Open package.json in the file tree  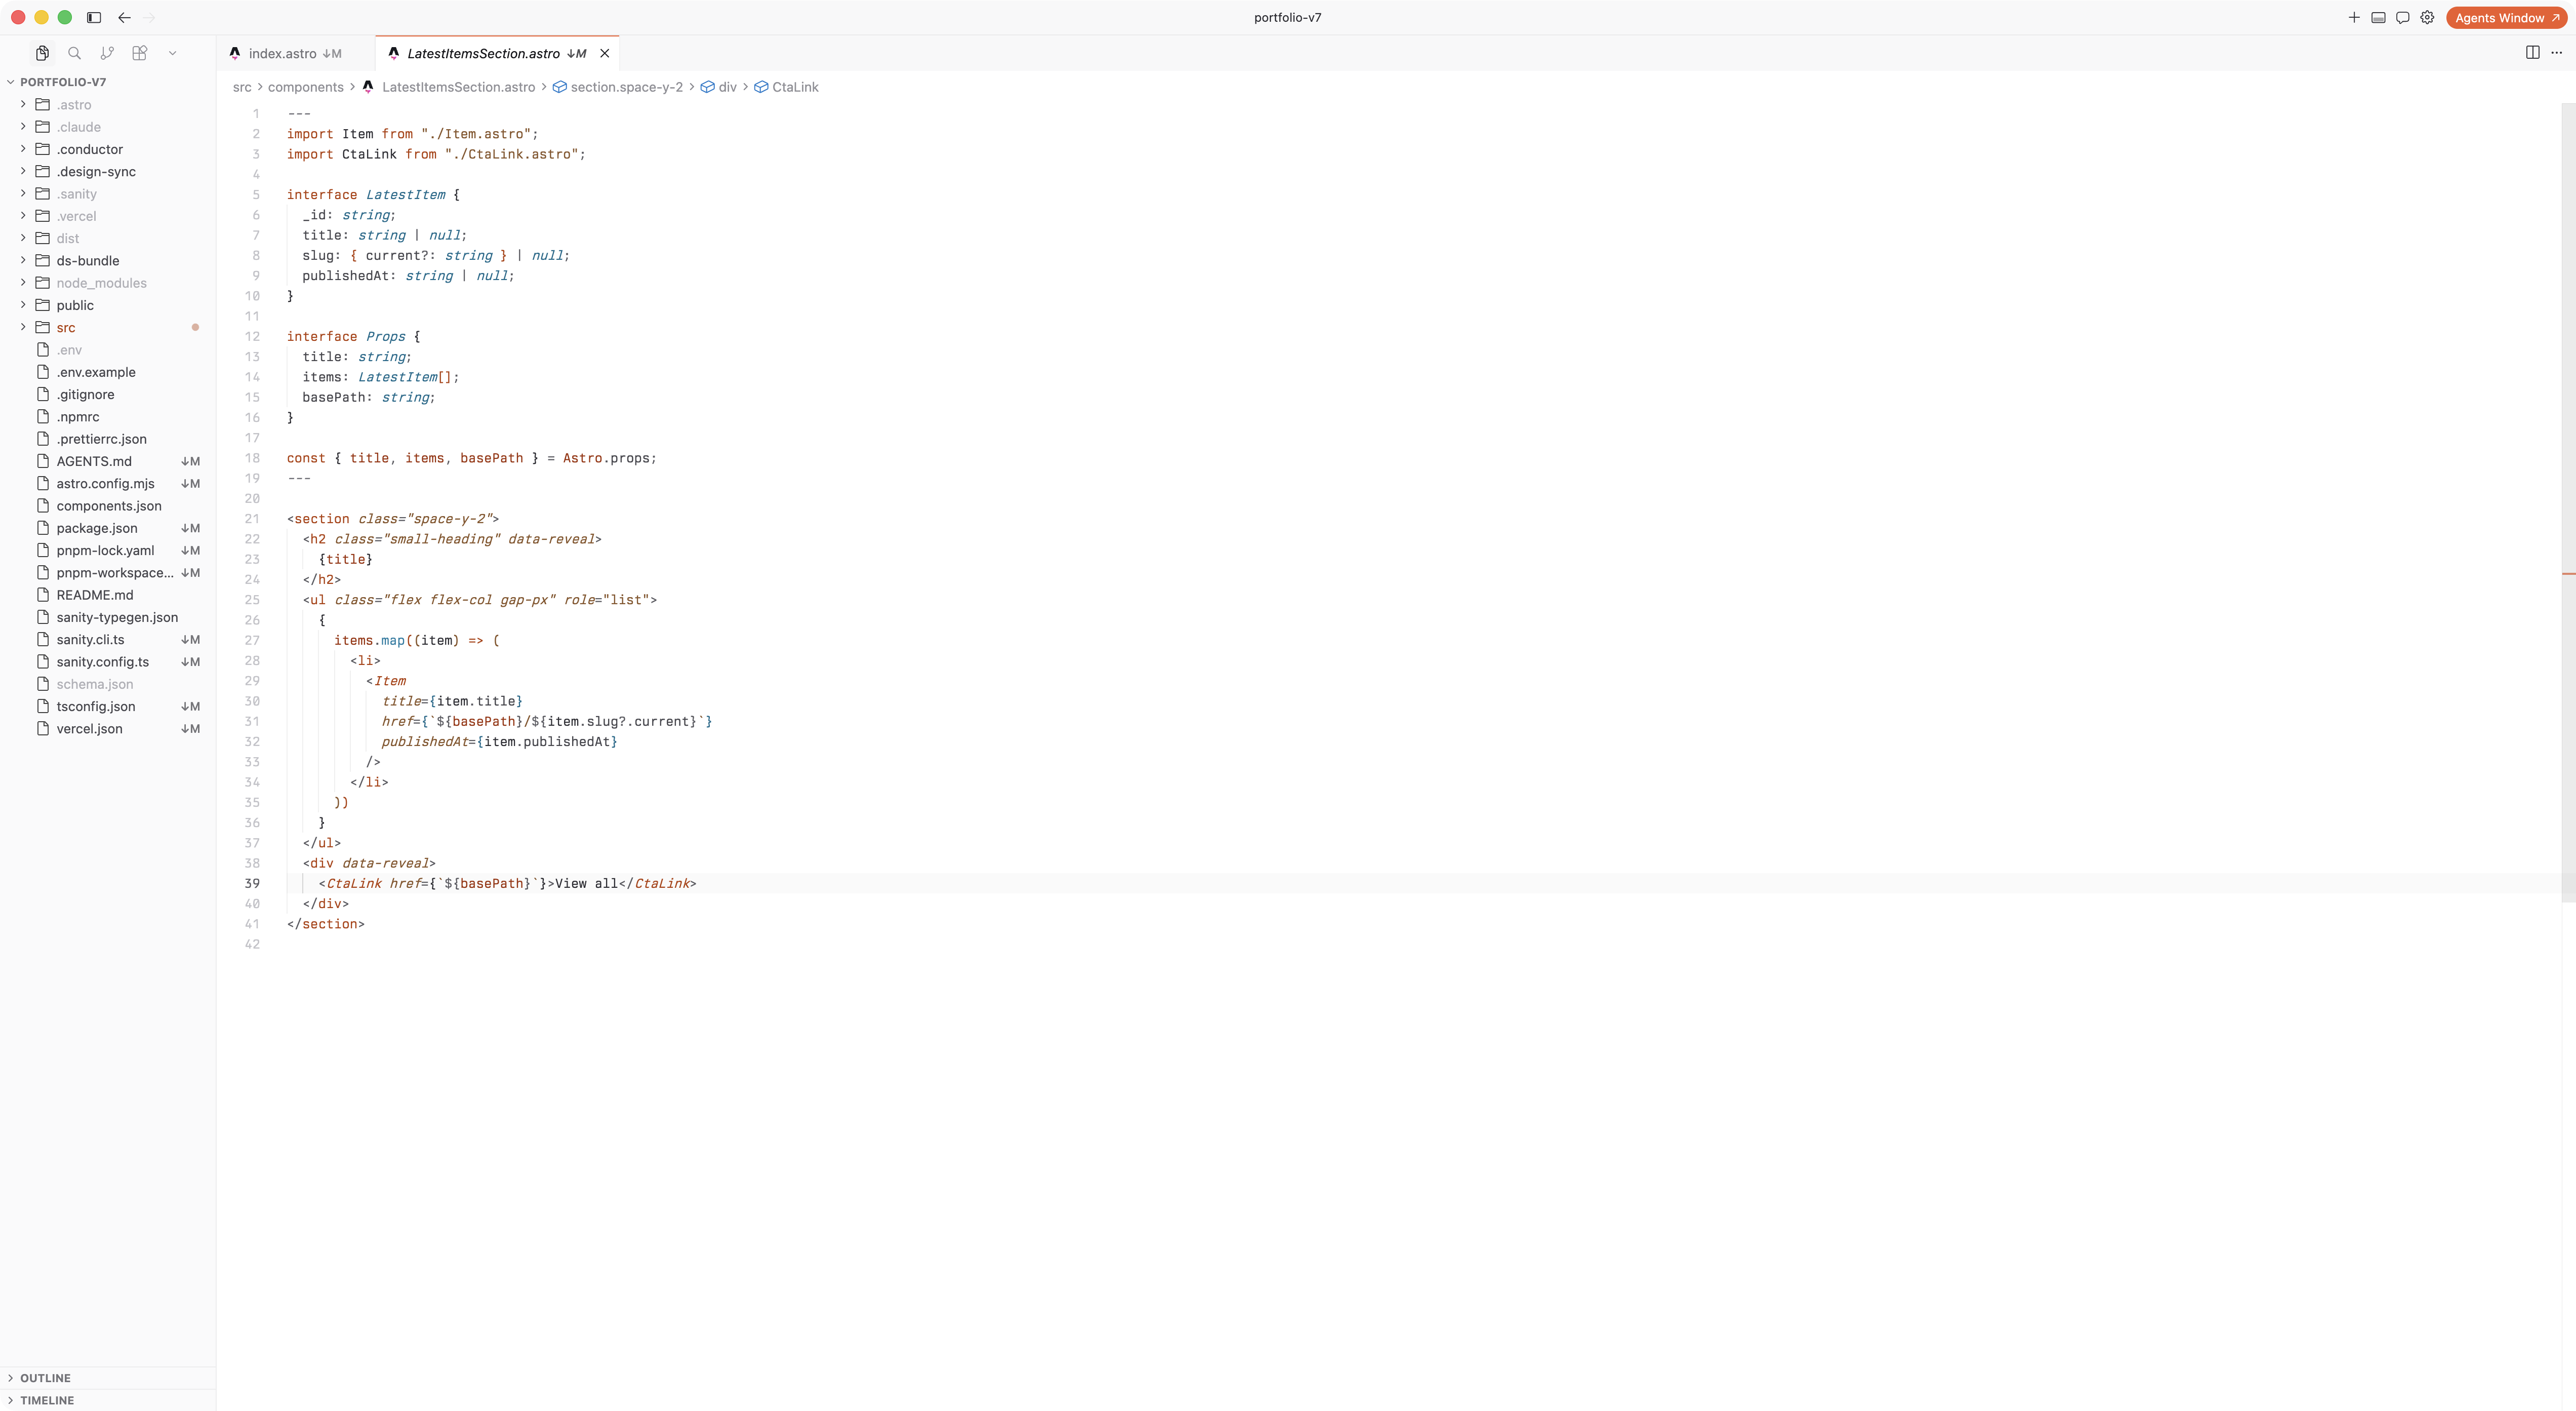(108, 528)
